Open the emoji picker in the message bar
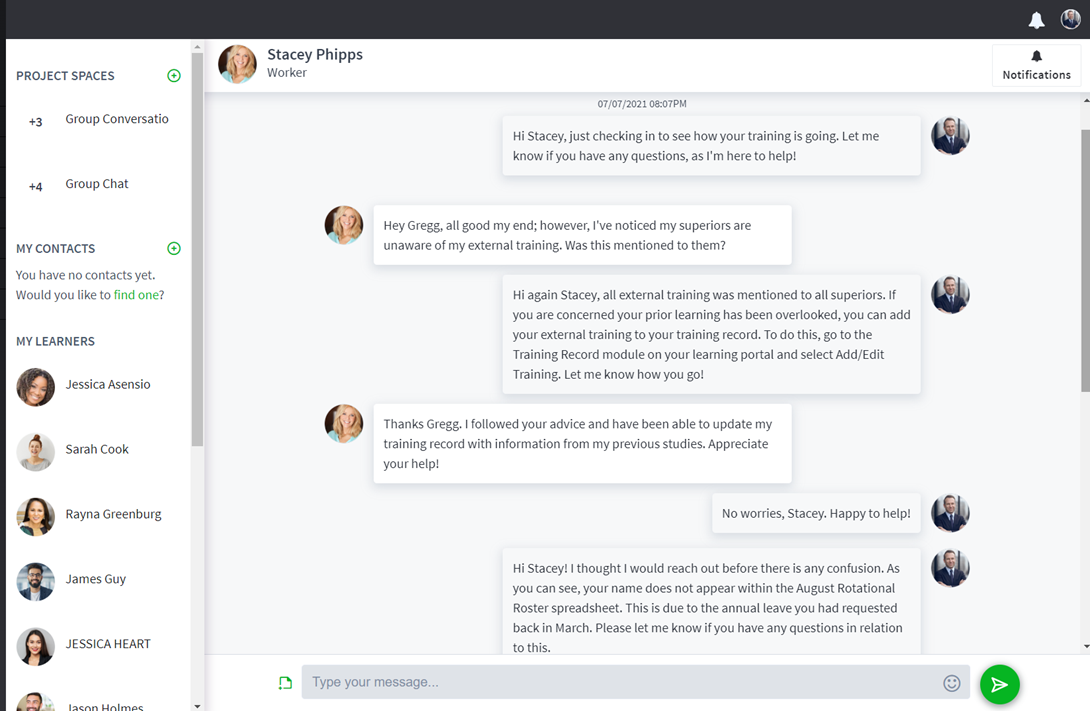Screen dimensions: 1090x712 pyautogui.click(x=951, y=682)
